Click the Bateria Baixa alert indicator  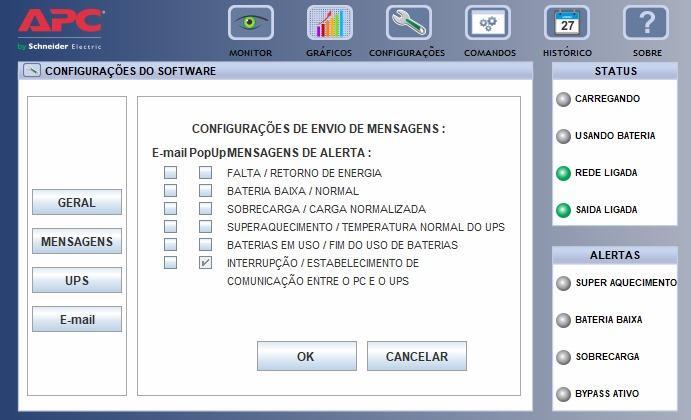click(563, 320)
